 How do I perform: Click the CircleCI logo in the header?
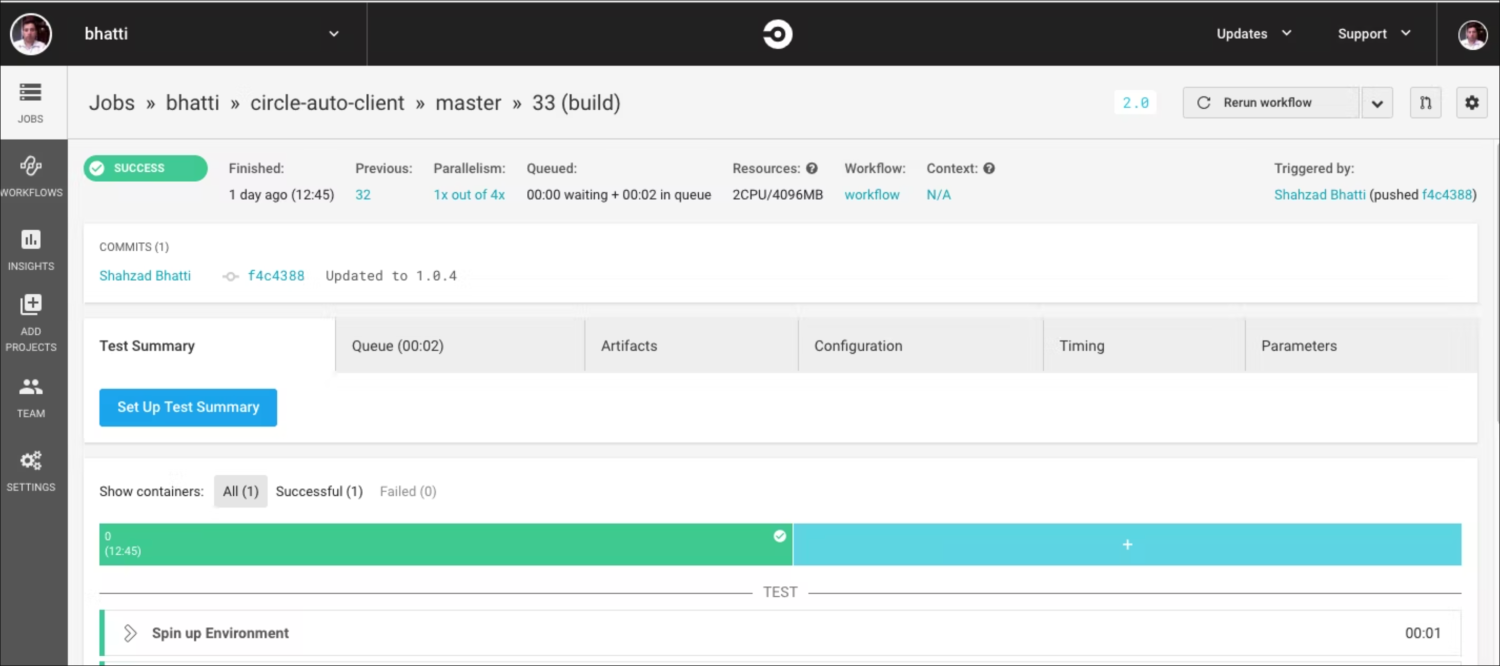(777, 34)
